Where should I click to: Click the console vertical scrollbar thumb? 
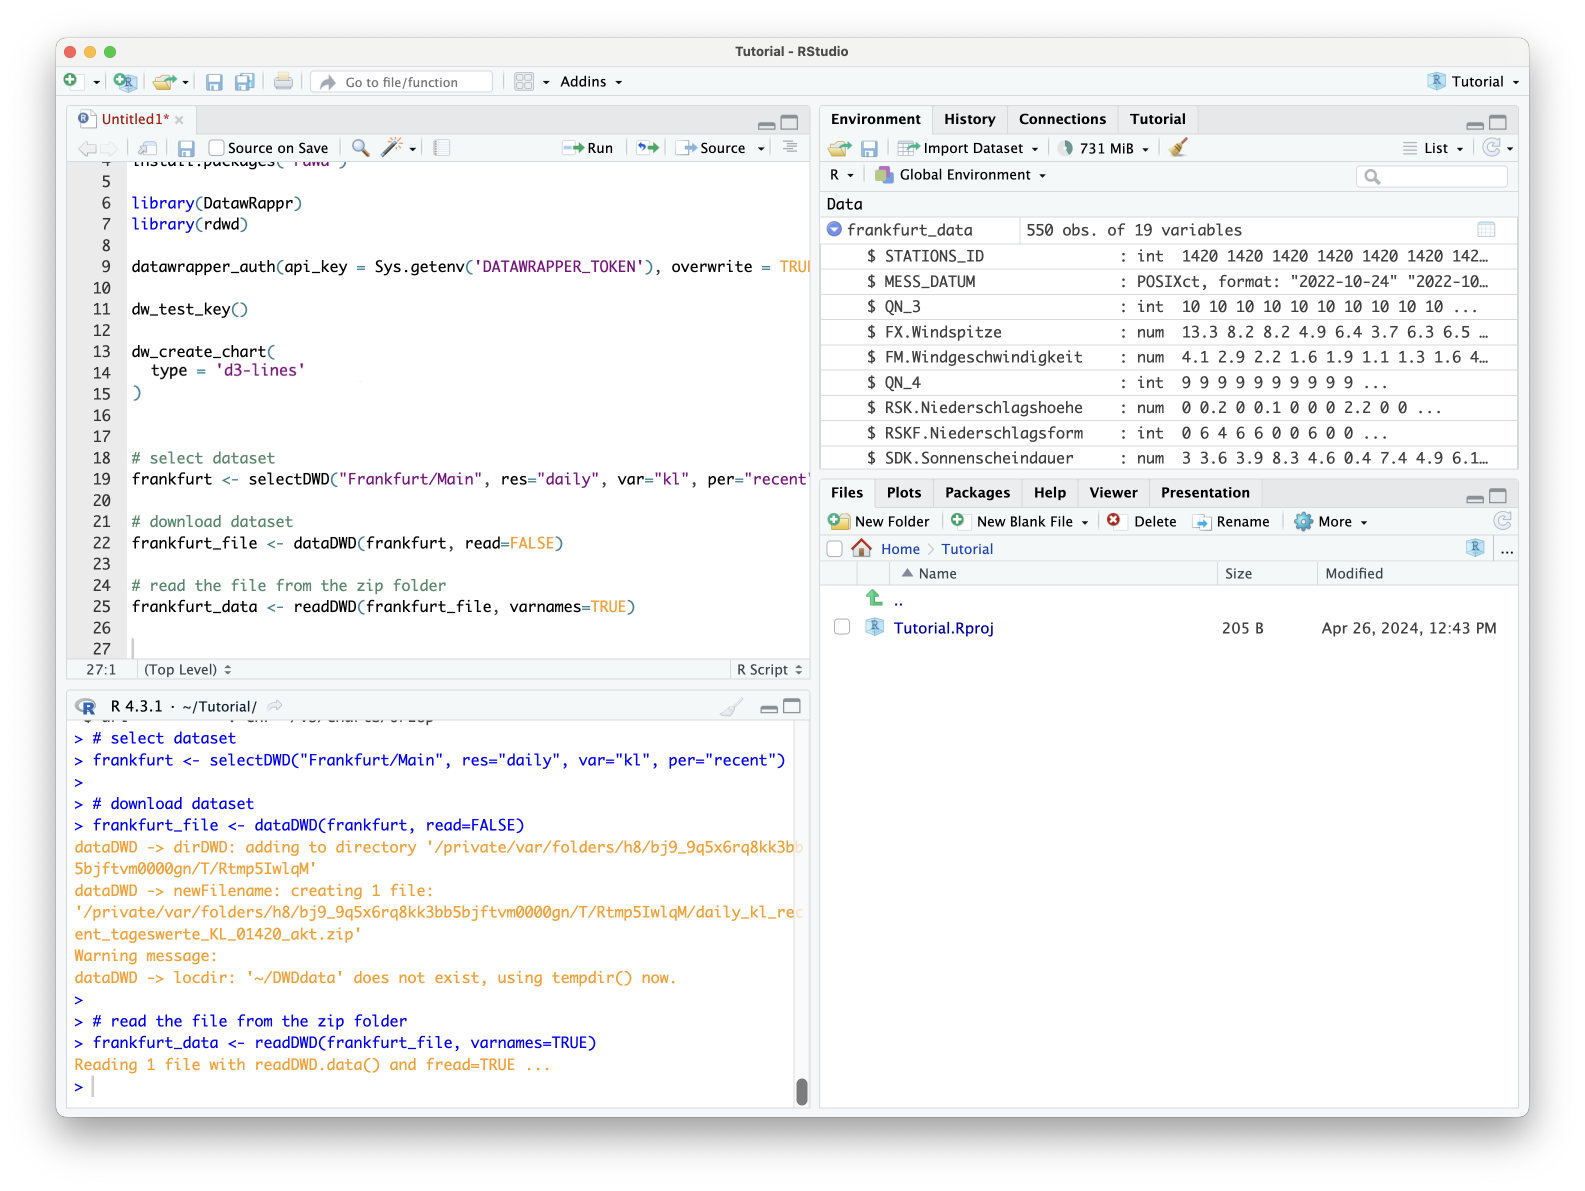[801, 1091]
